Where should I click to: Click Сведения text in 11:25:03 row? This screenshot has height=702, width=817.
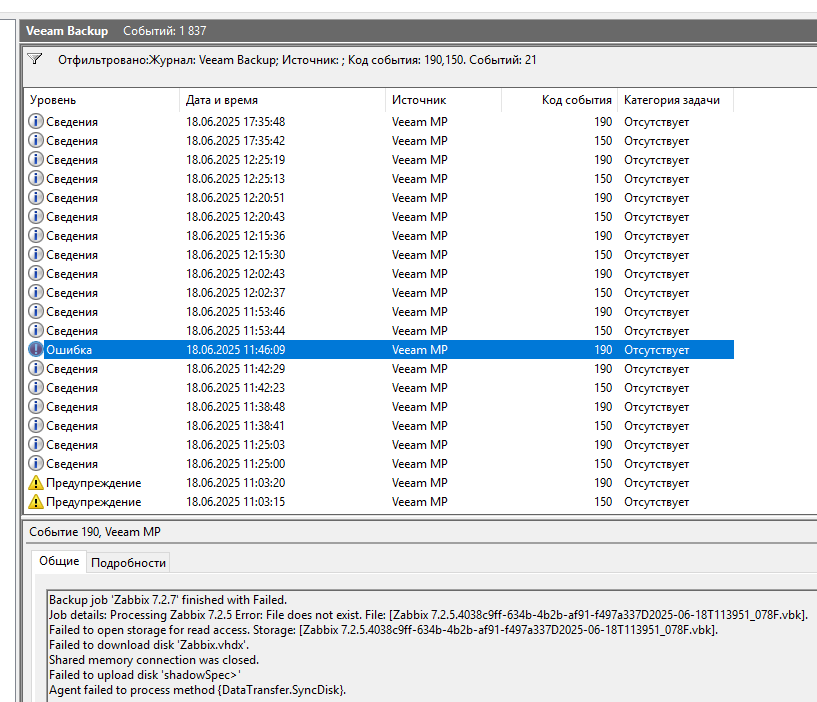[x=72, y=445]
